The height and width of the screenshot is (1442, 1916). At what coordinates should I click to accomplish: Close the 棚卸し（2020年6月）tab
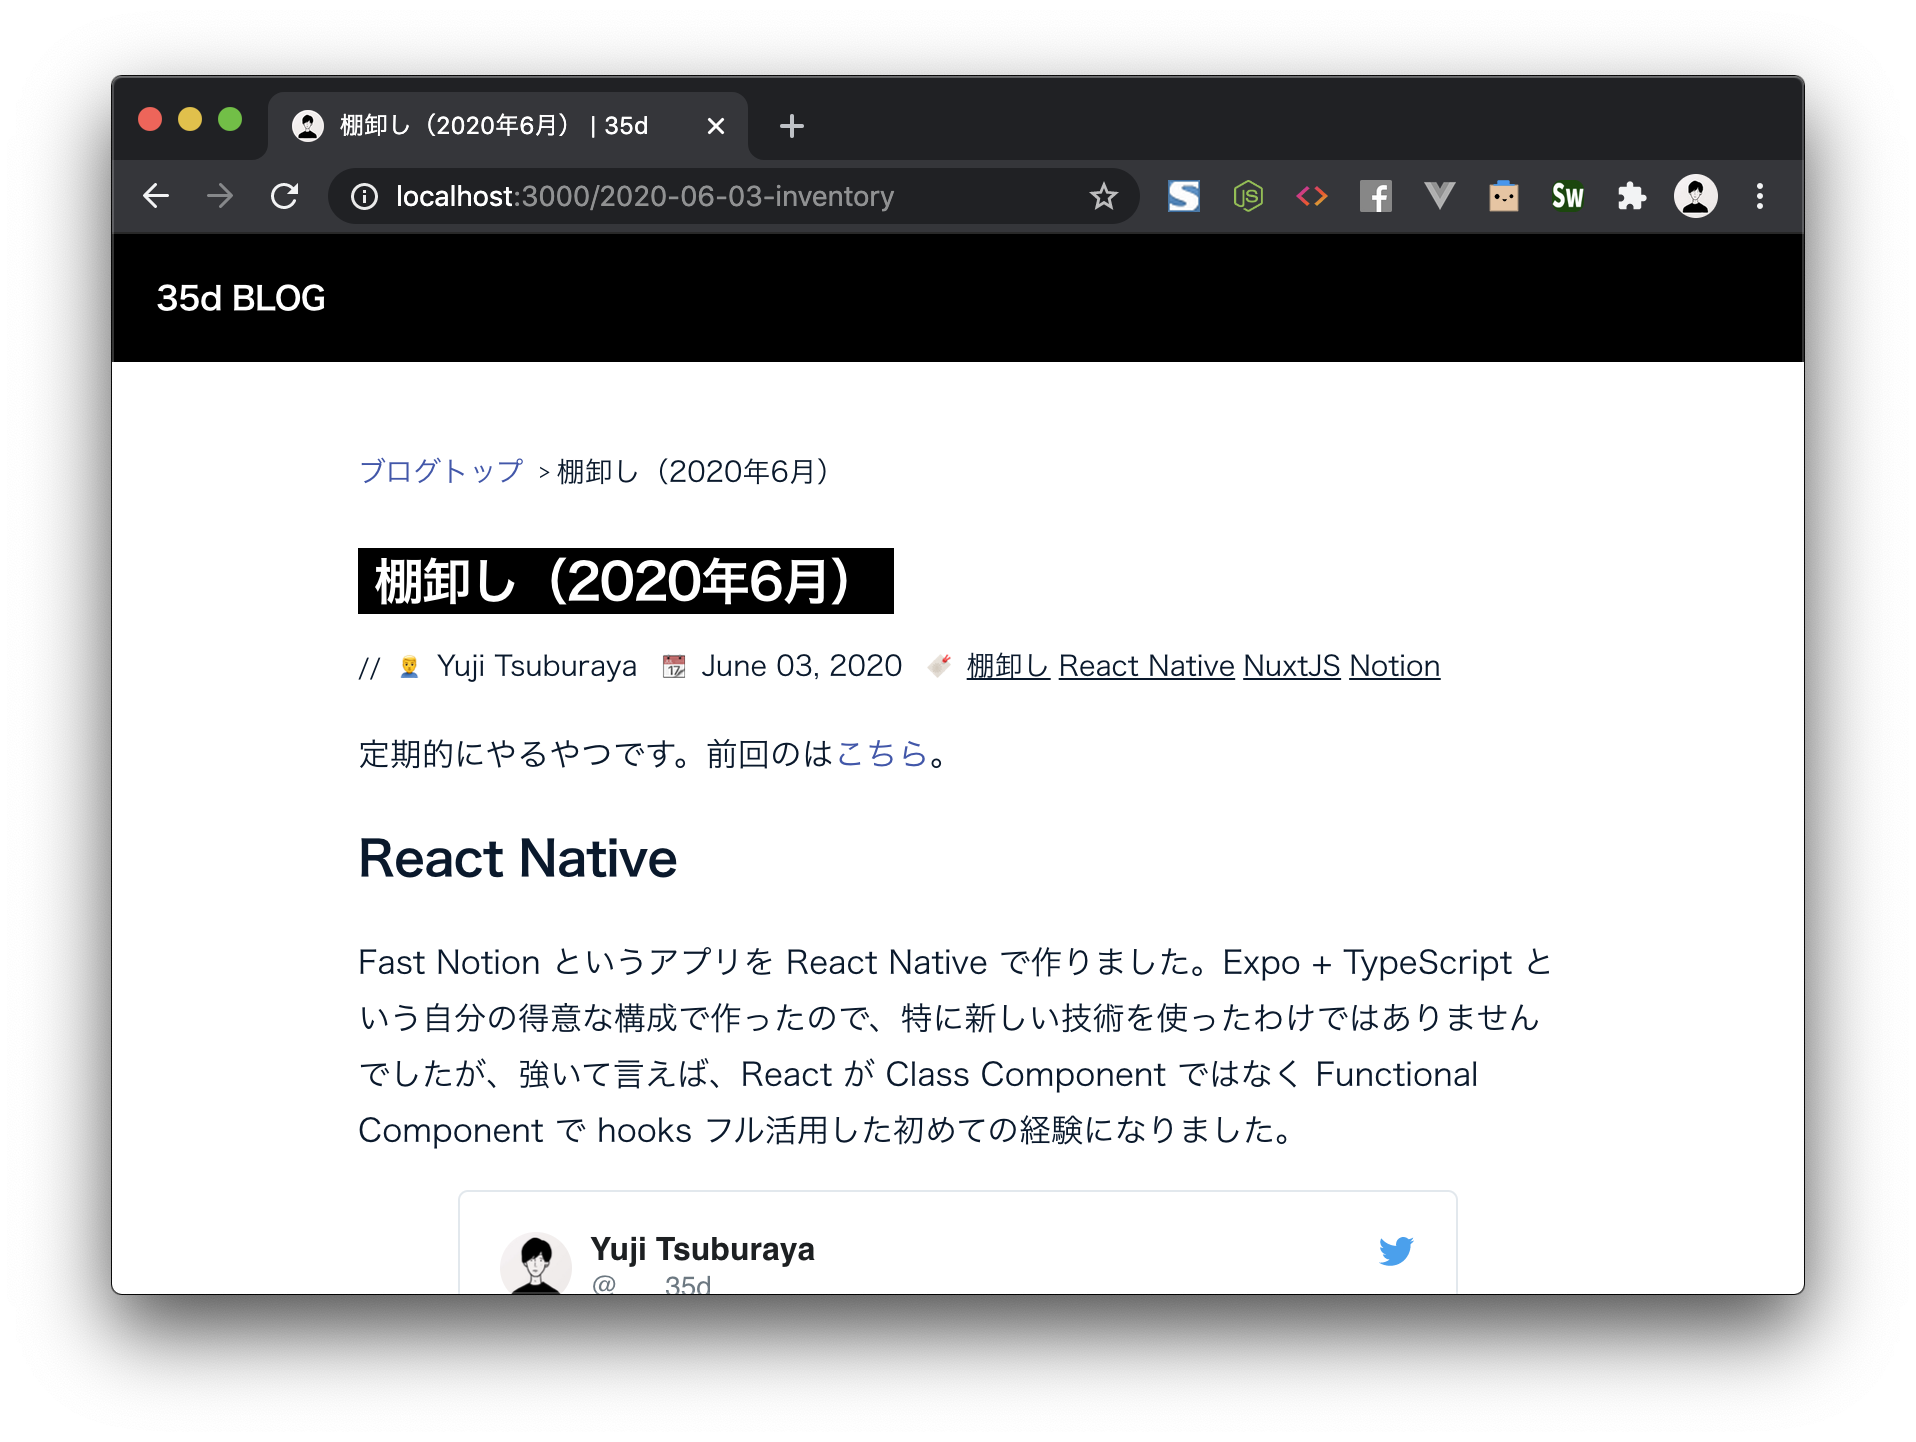click(x=716, y=126)
